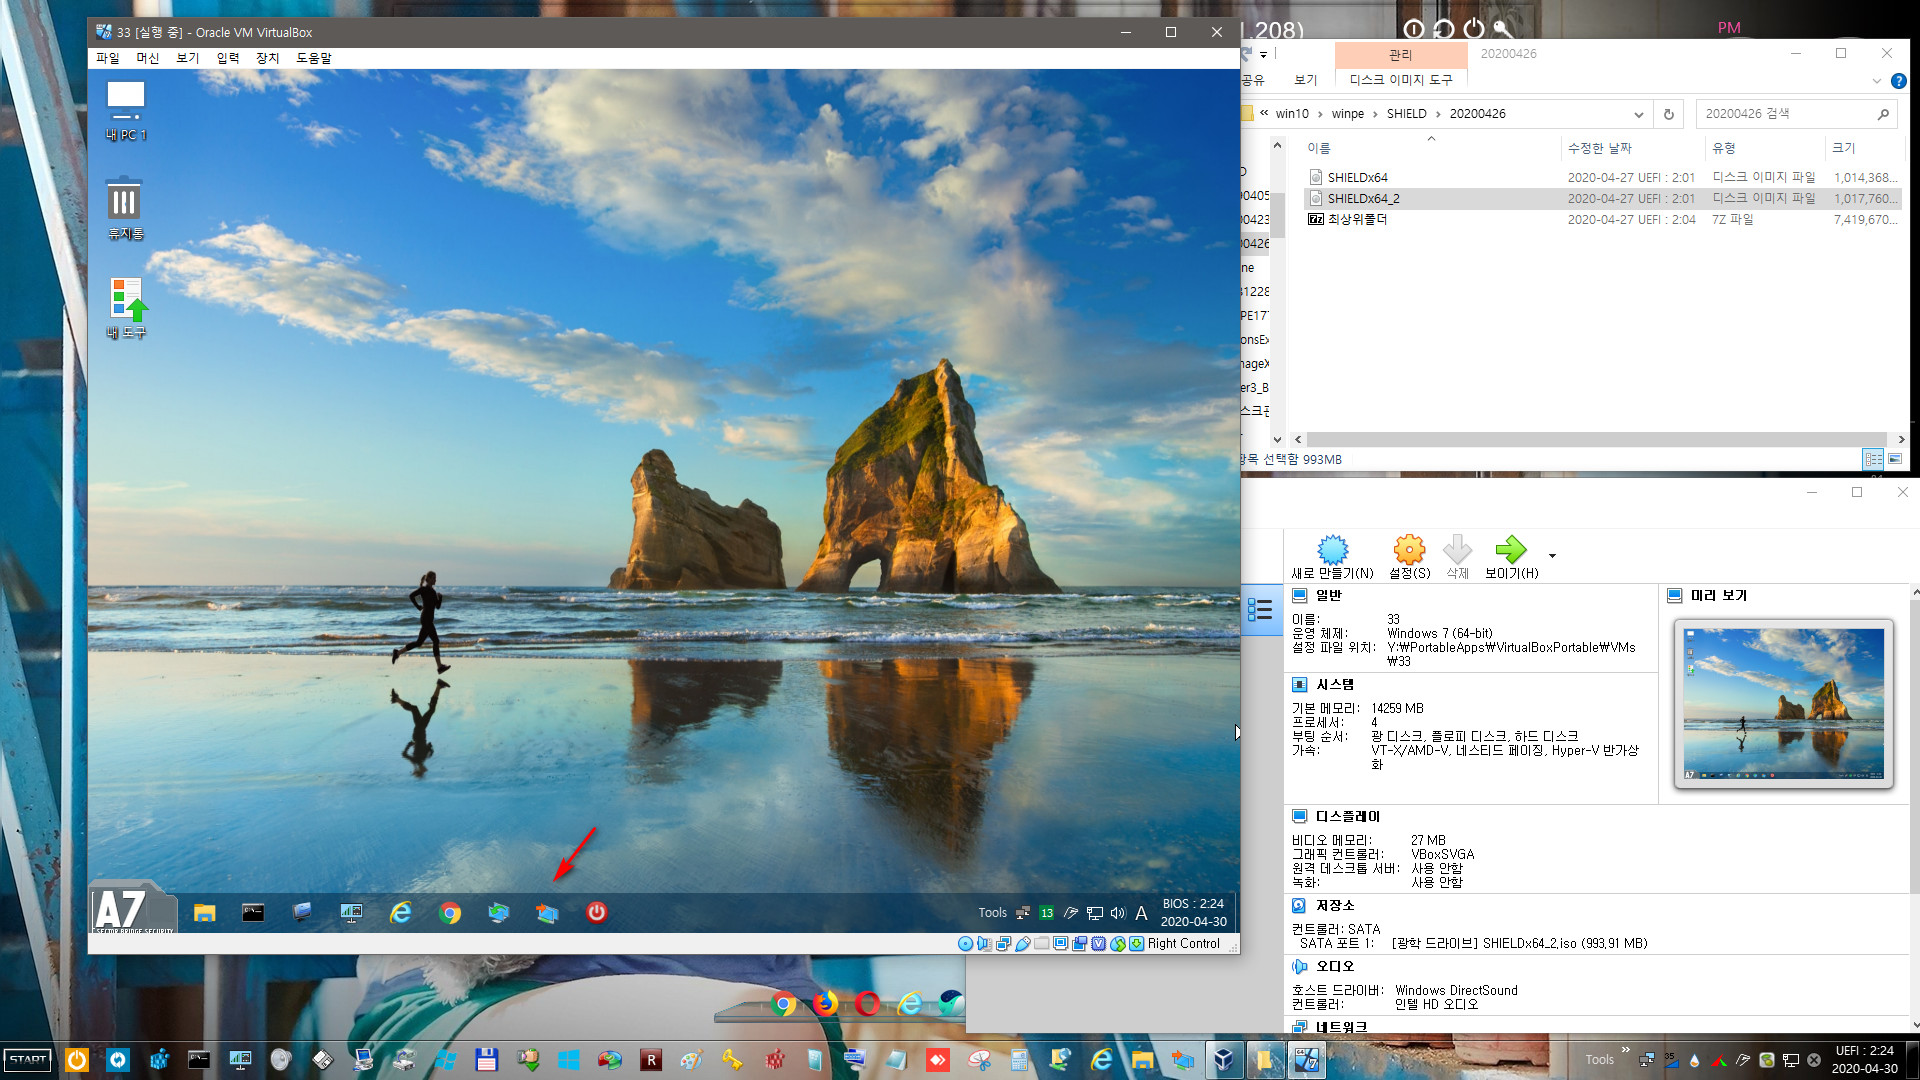Click the BIOS clock in the VM taskbar
Screen dimensions: 1920x1080
[1193, 912]
